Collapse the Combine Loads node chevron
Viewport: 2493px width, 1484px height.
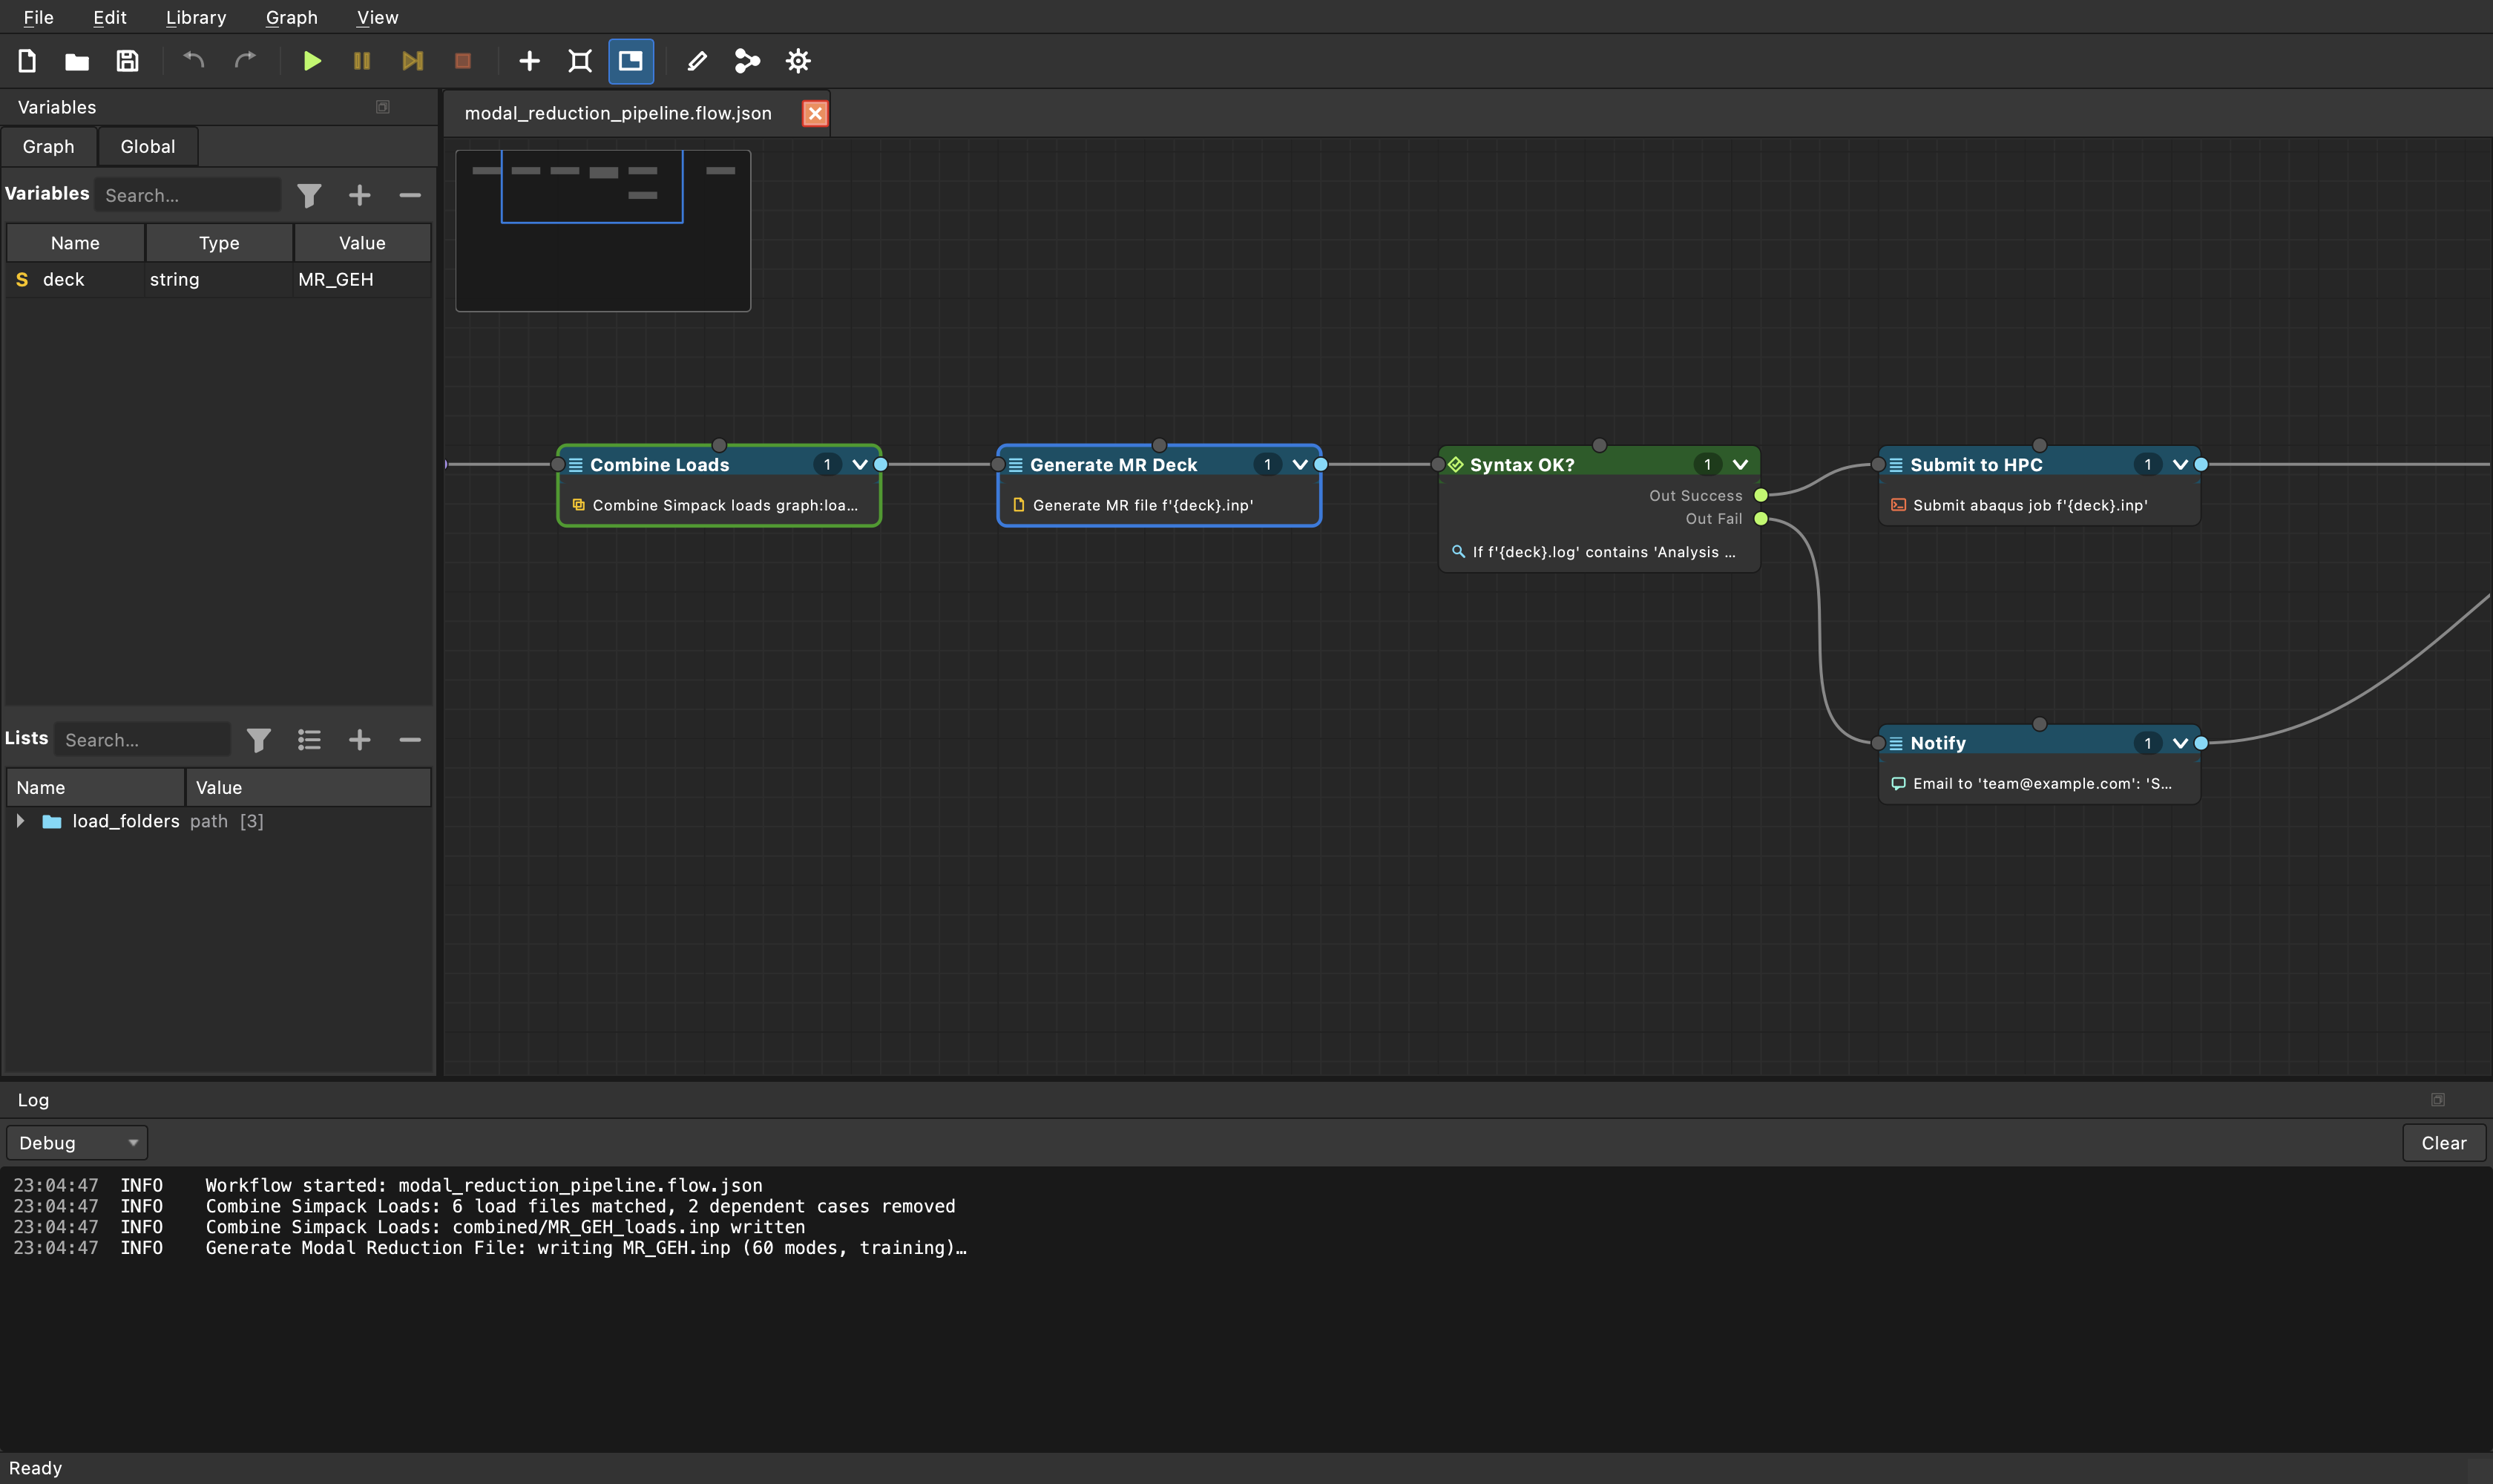point(860,465)
